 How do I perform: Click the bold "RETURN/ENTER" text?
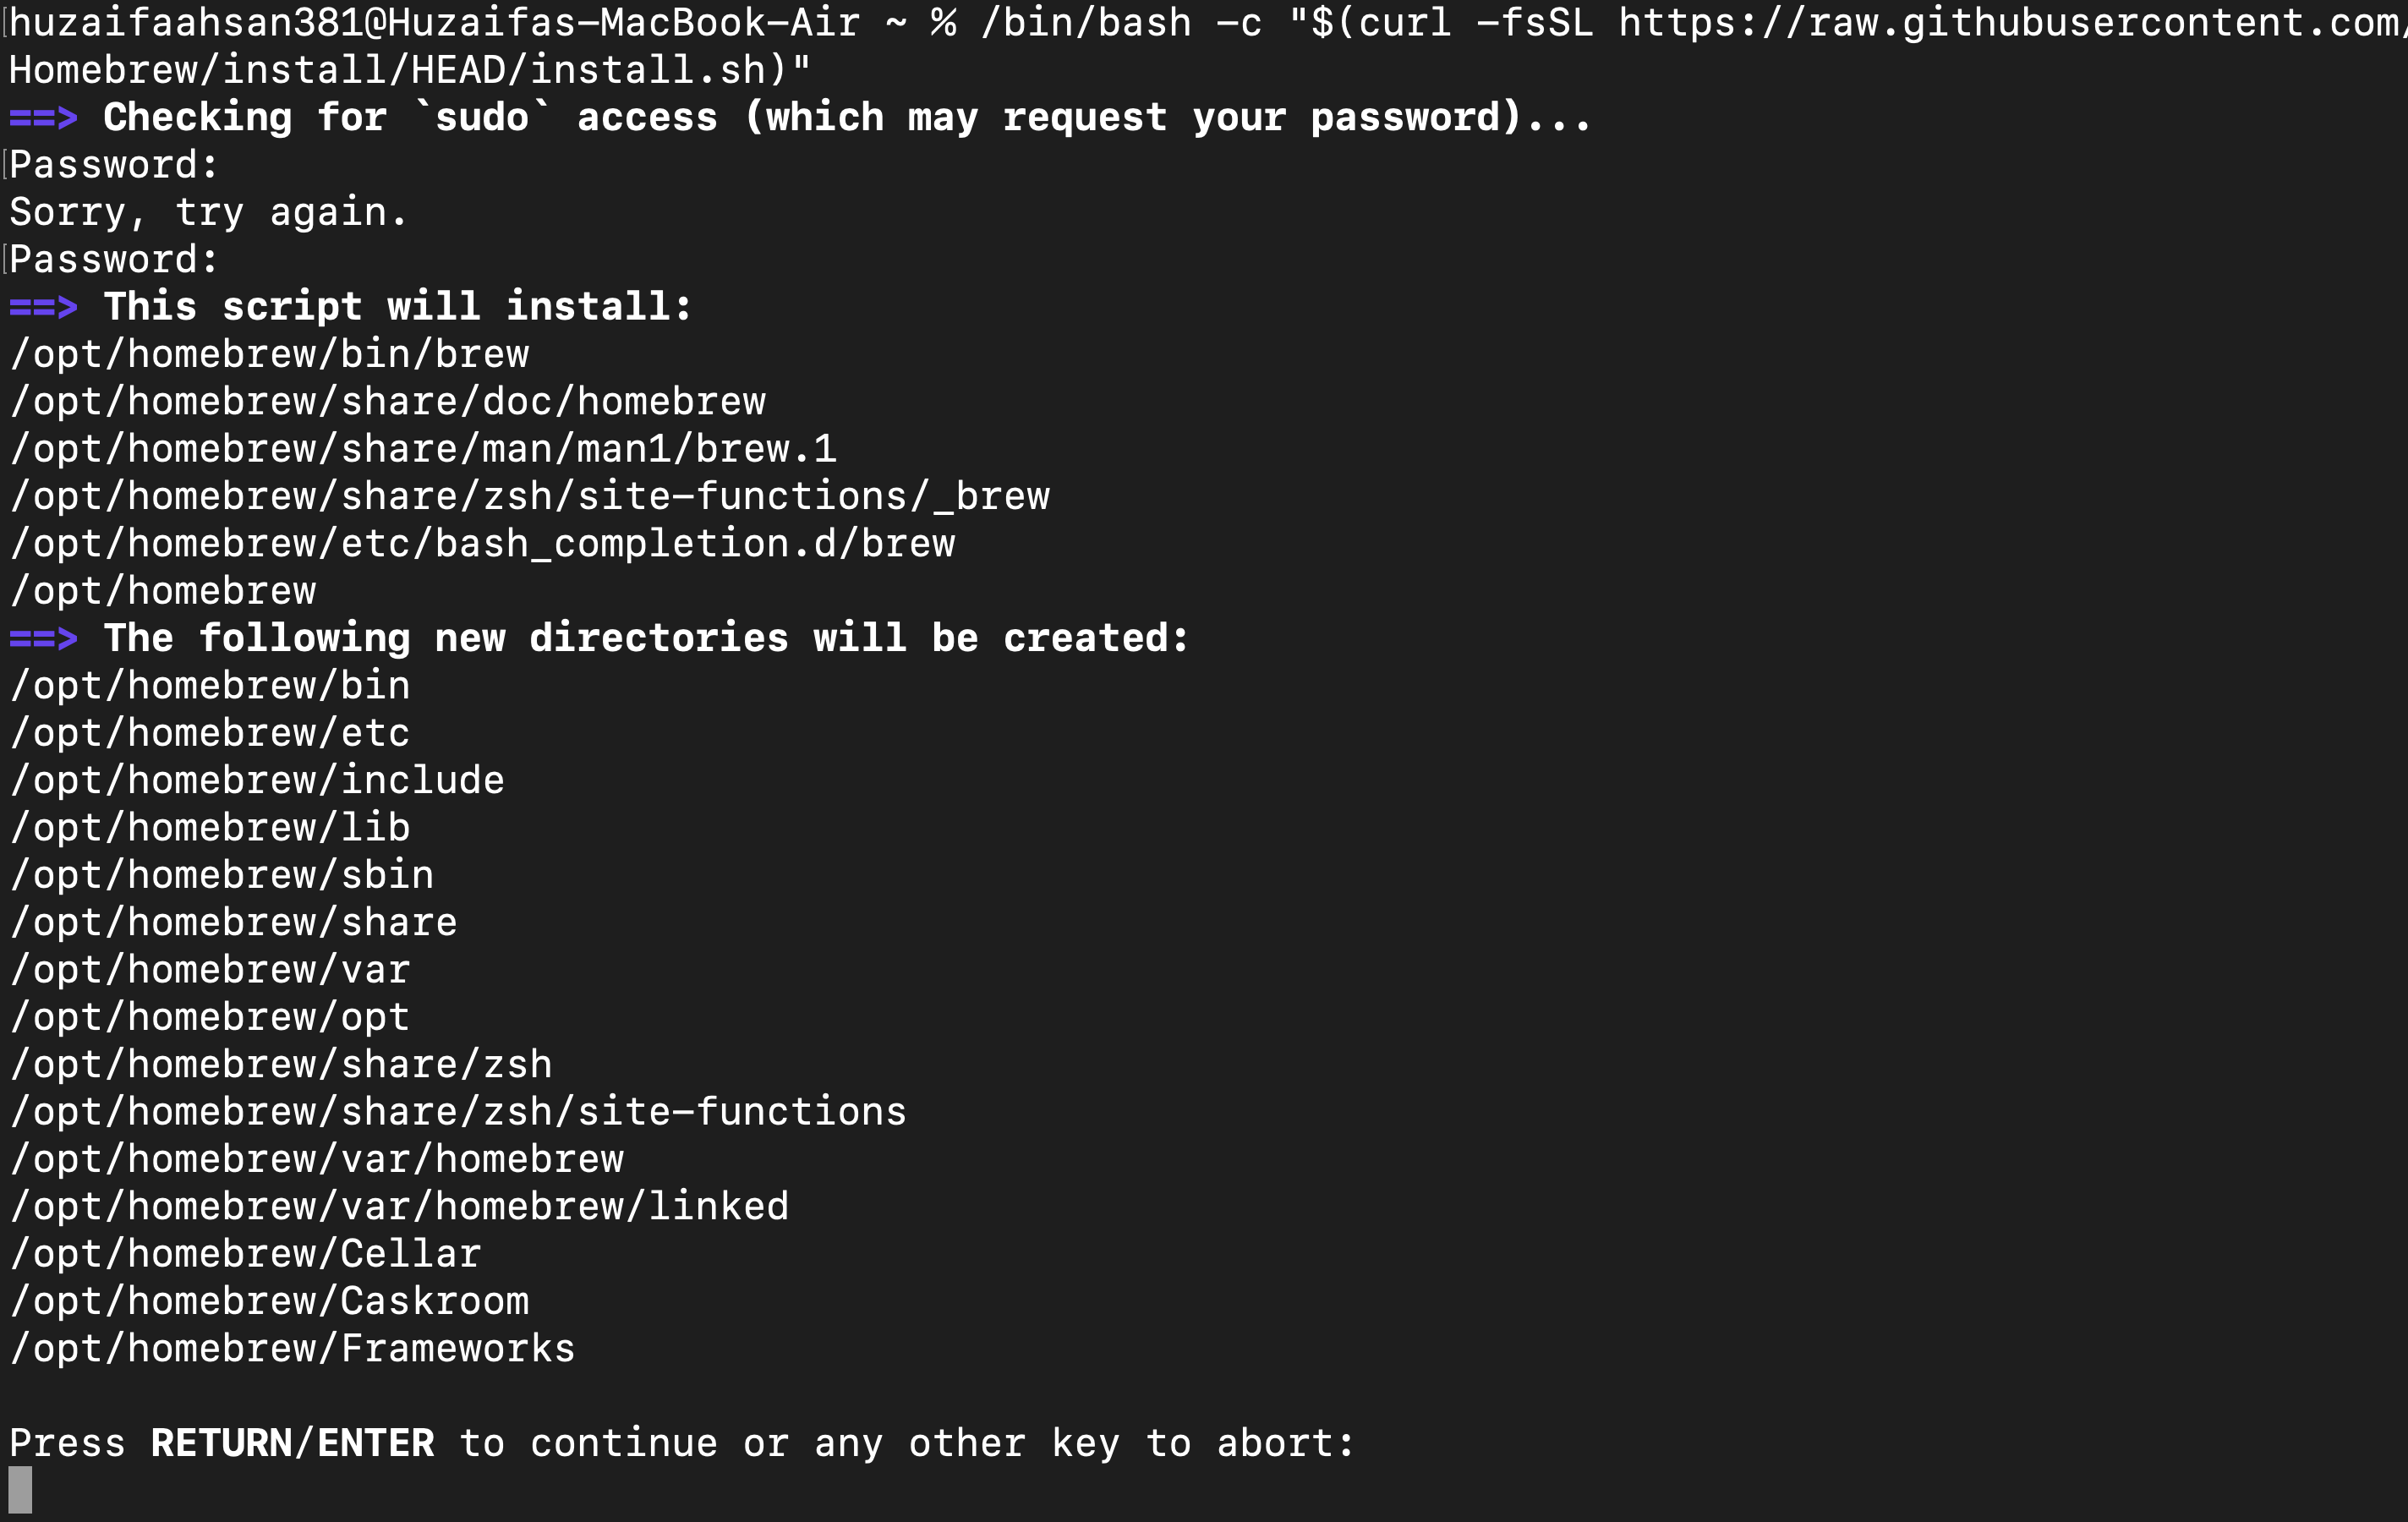(292, 1443)
